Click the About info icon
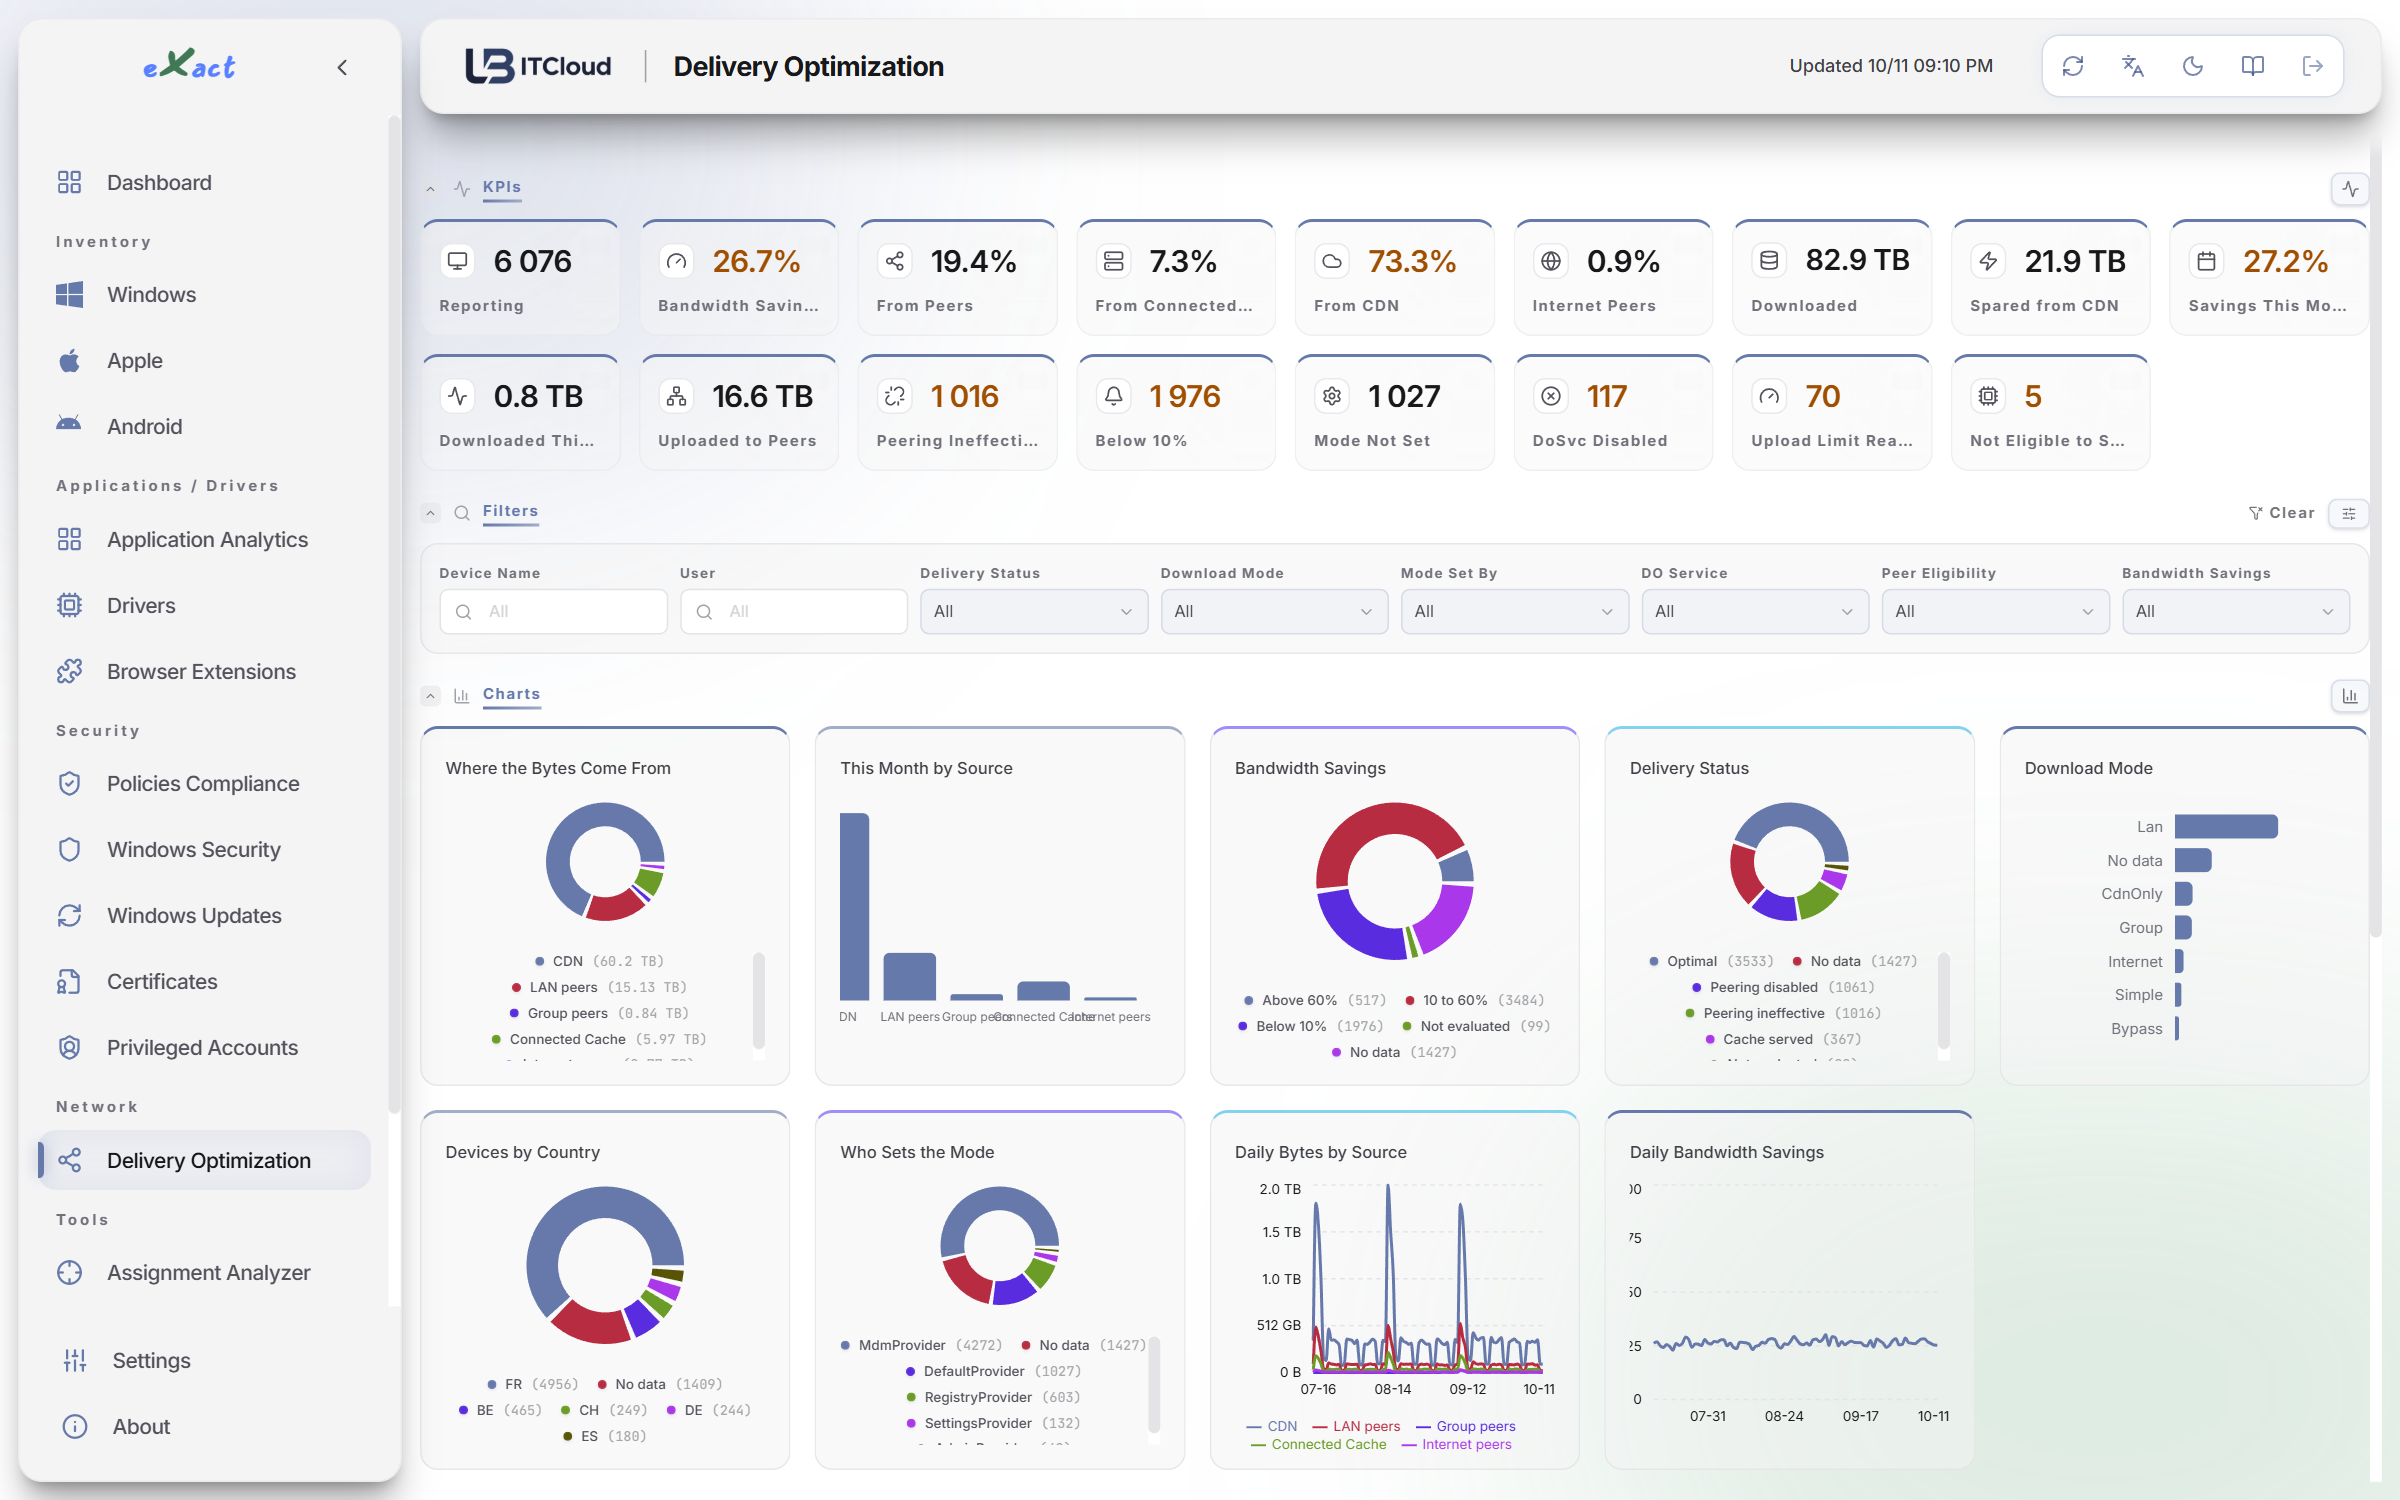 pos(75,1426)
